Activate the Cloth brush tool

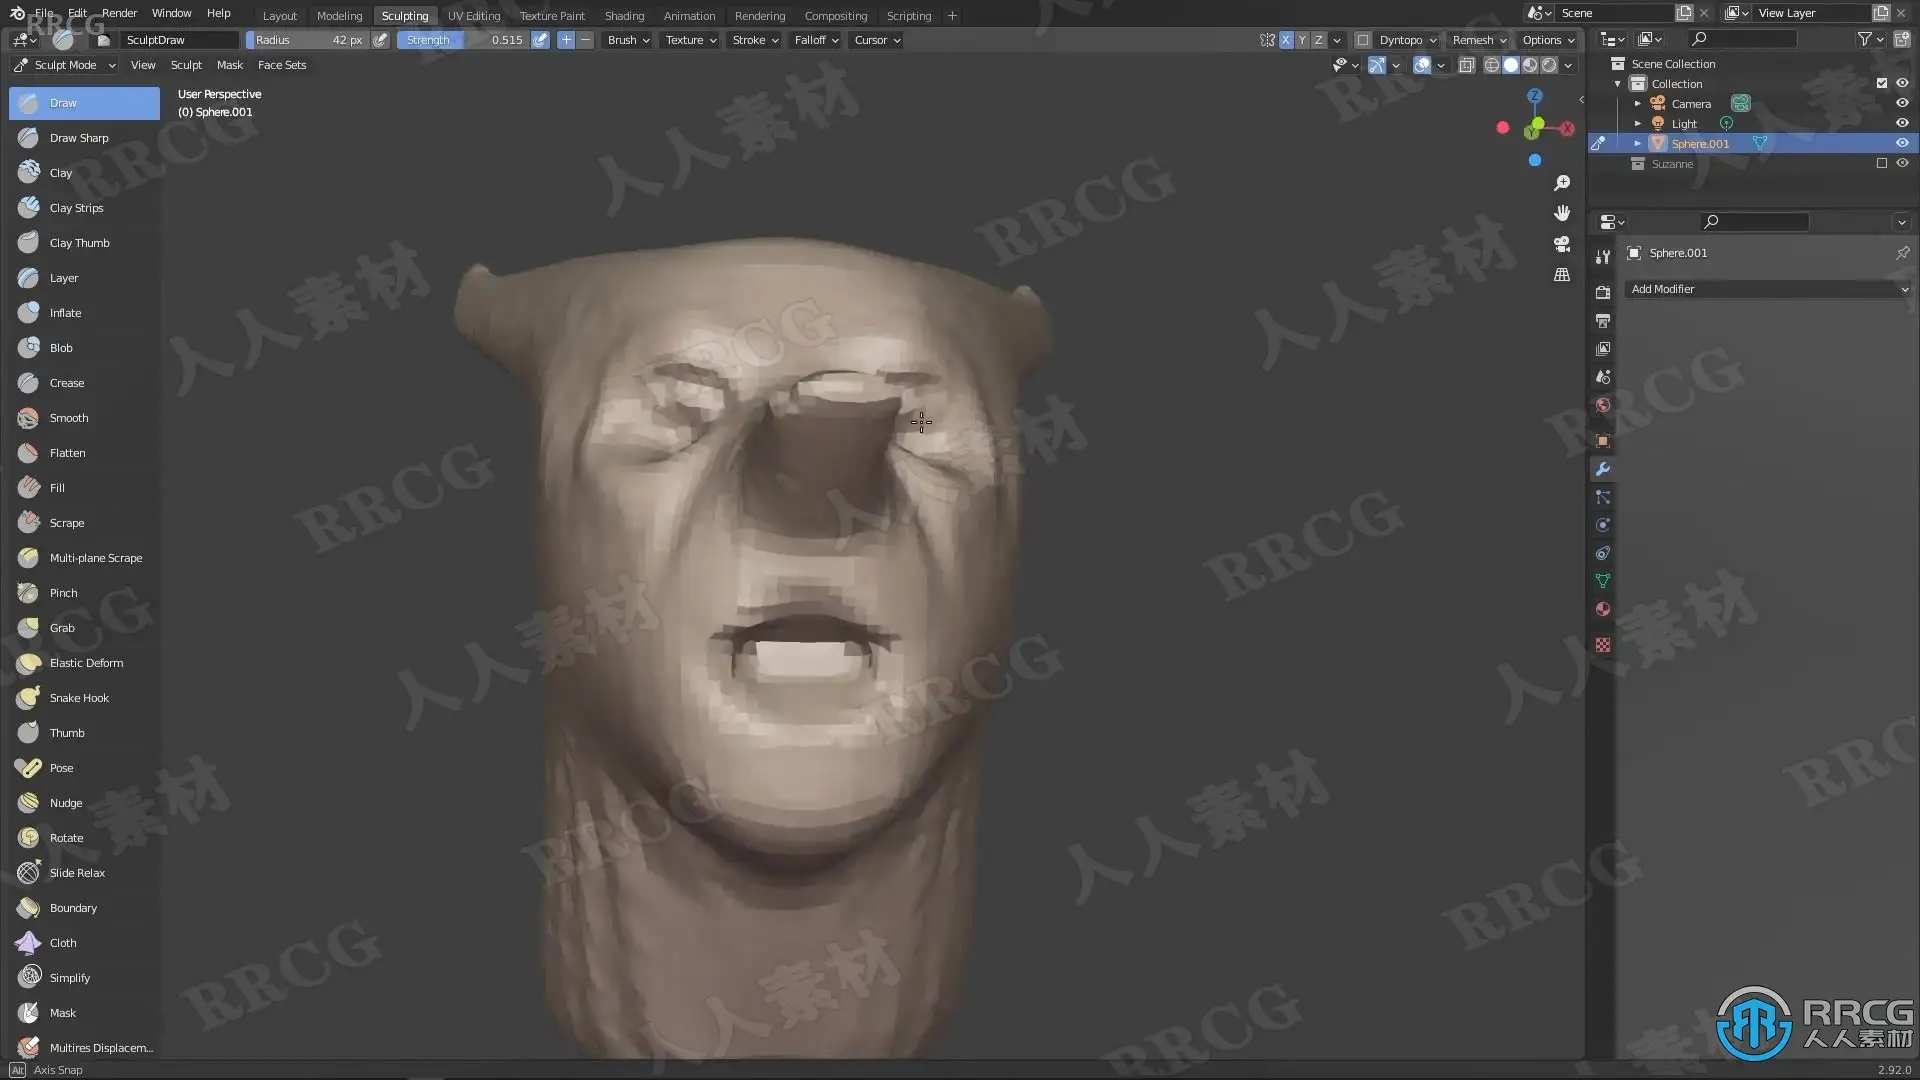pyautogui.click(x=62, y=943)
